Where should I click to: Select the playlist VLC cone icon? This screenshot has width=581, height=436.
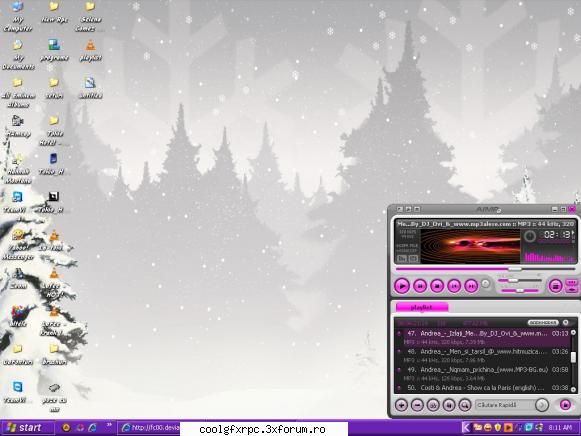pos(90,50)
